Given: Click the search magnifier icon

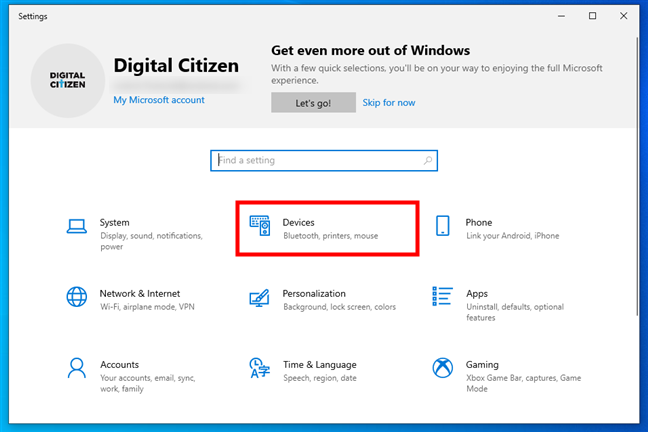Looking at the screenshot, I should 428,160.
